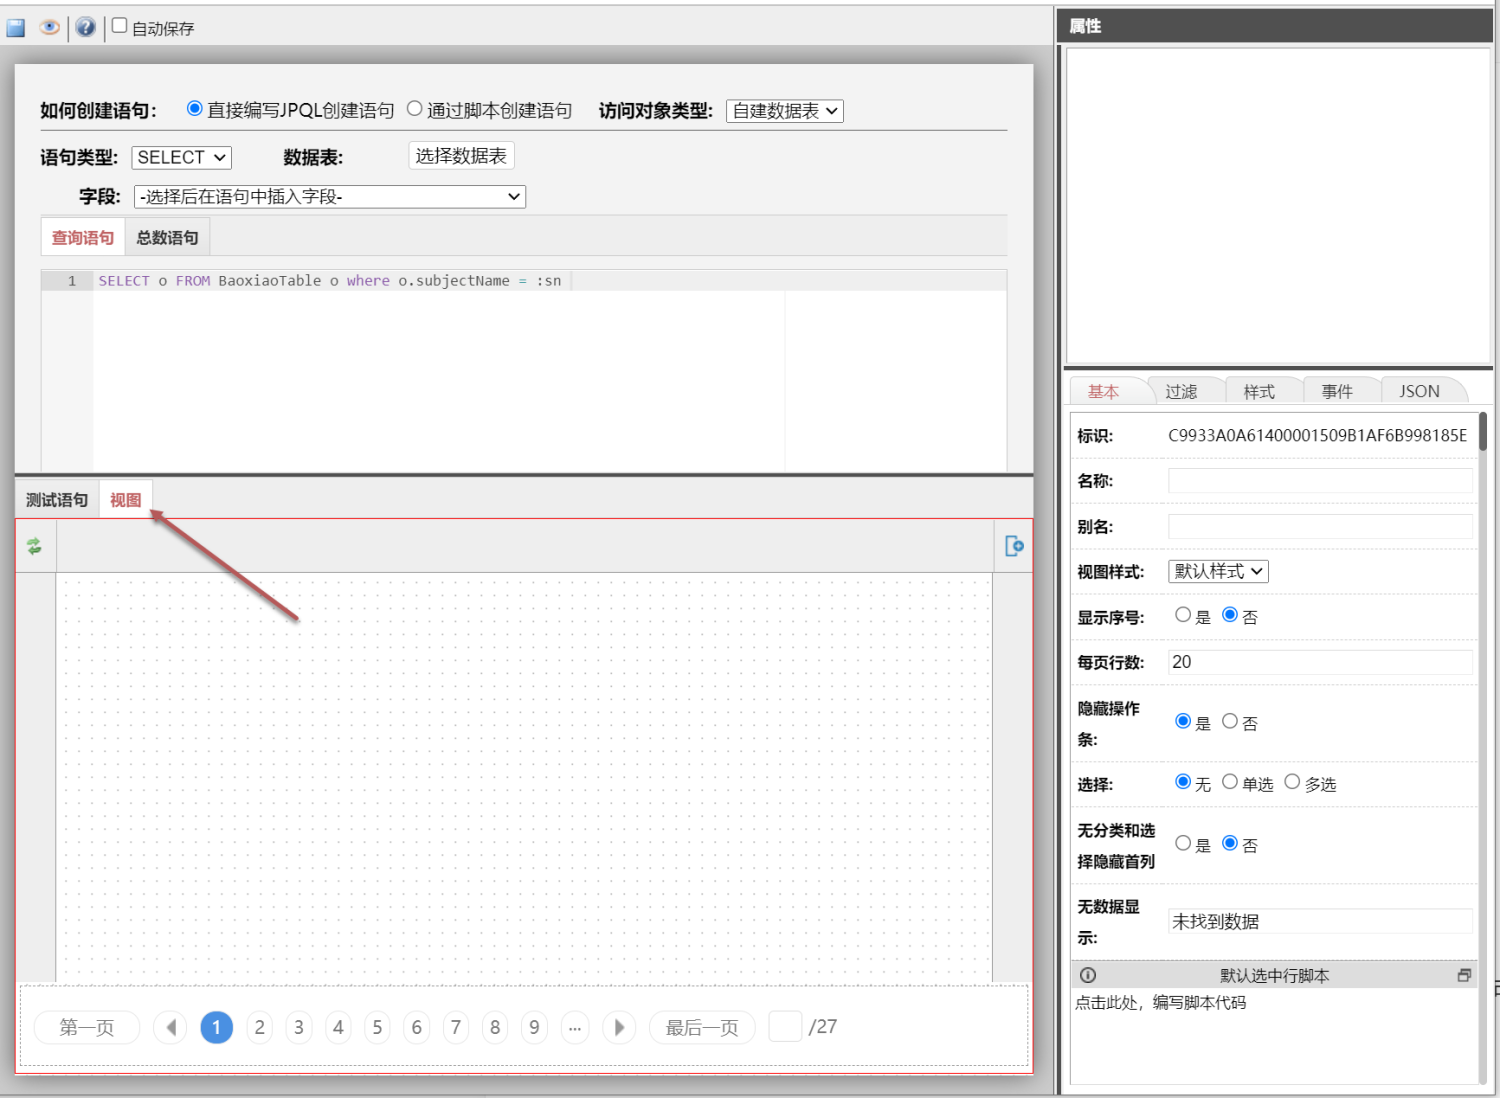Click the save floppy disk icon

(16, 28)
